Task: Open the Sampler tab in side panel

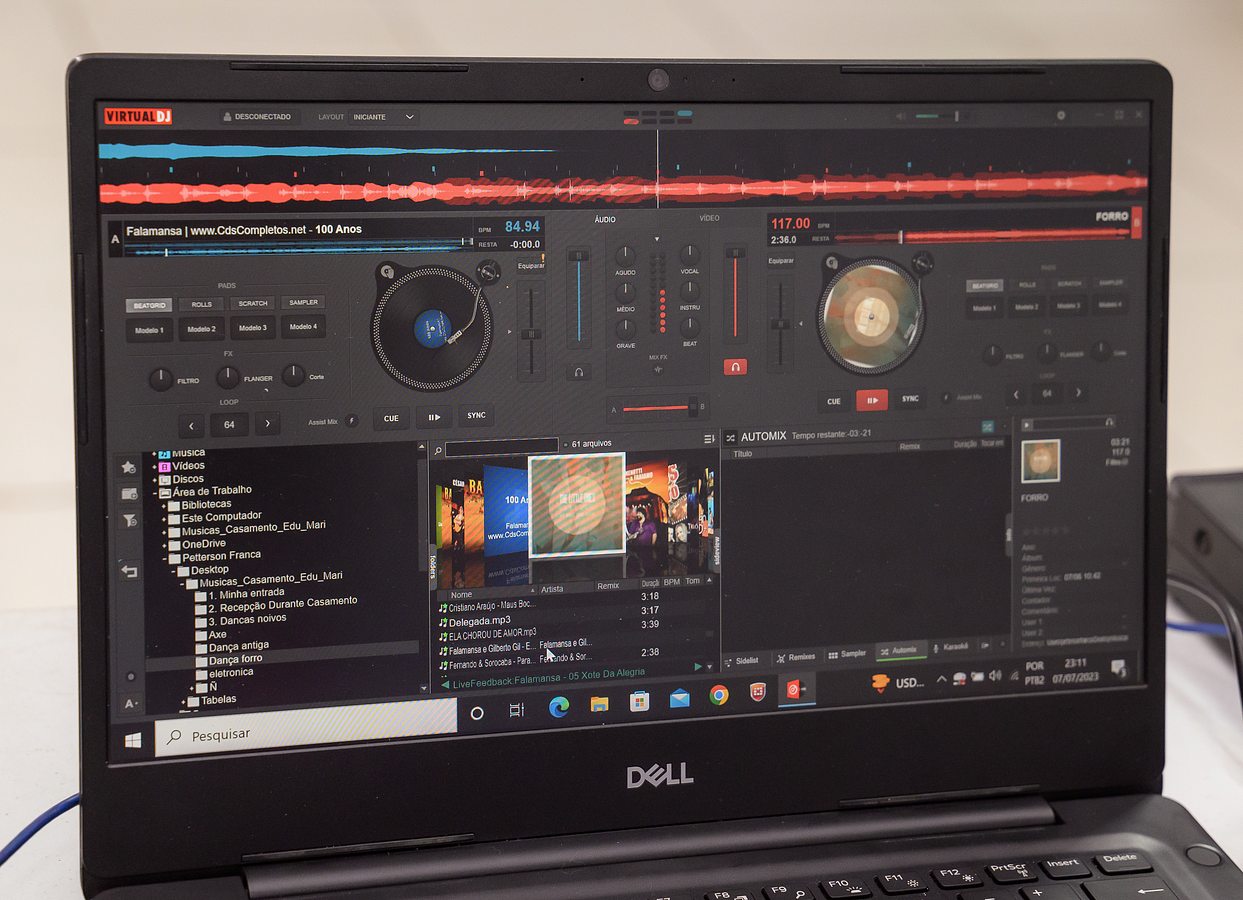Action: pyautogui.click(x=847, y=655)
